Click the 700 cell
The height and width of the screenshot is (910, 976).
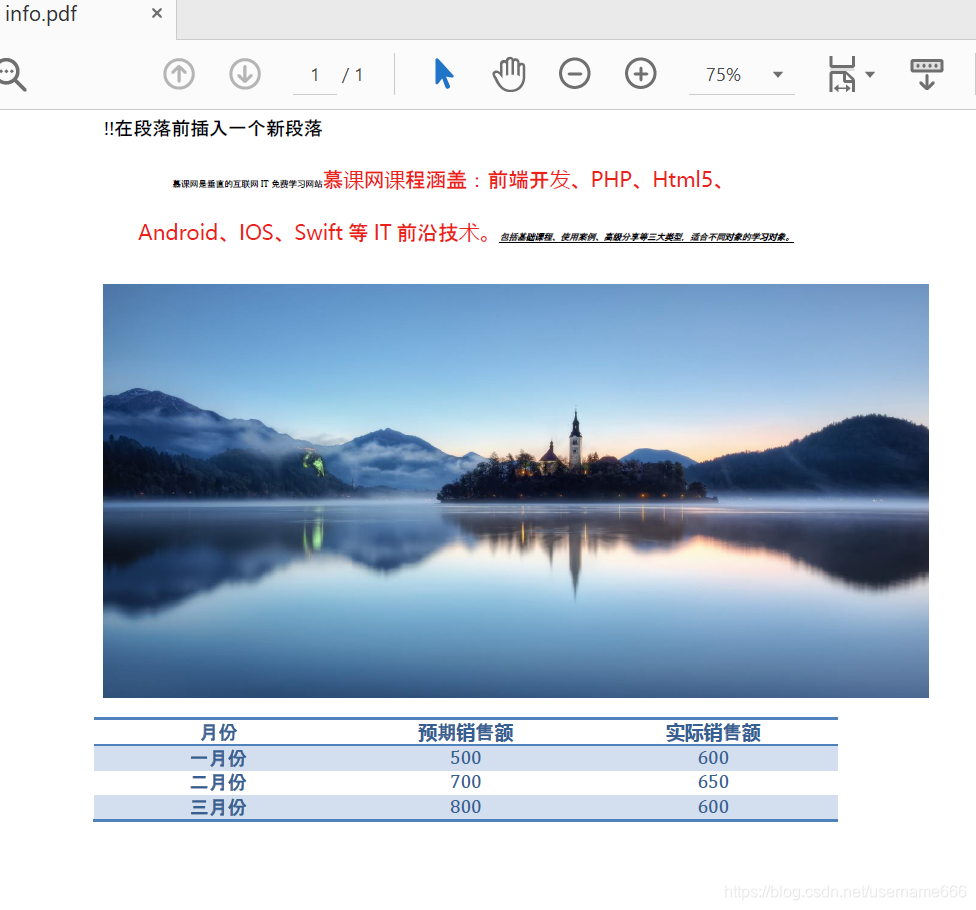(x=466, y=782)
